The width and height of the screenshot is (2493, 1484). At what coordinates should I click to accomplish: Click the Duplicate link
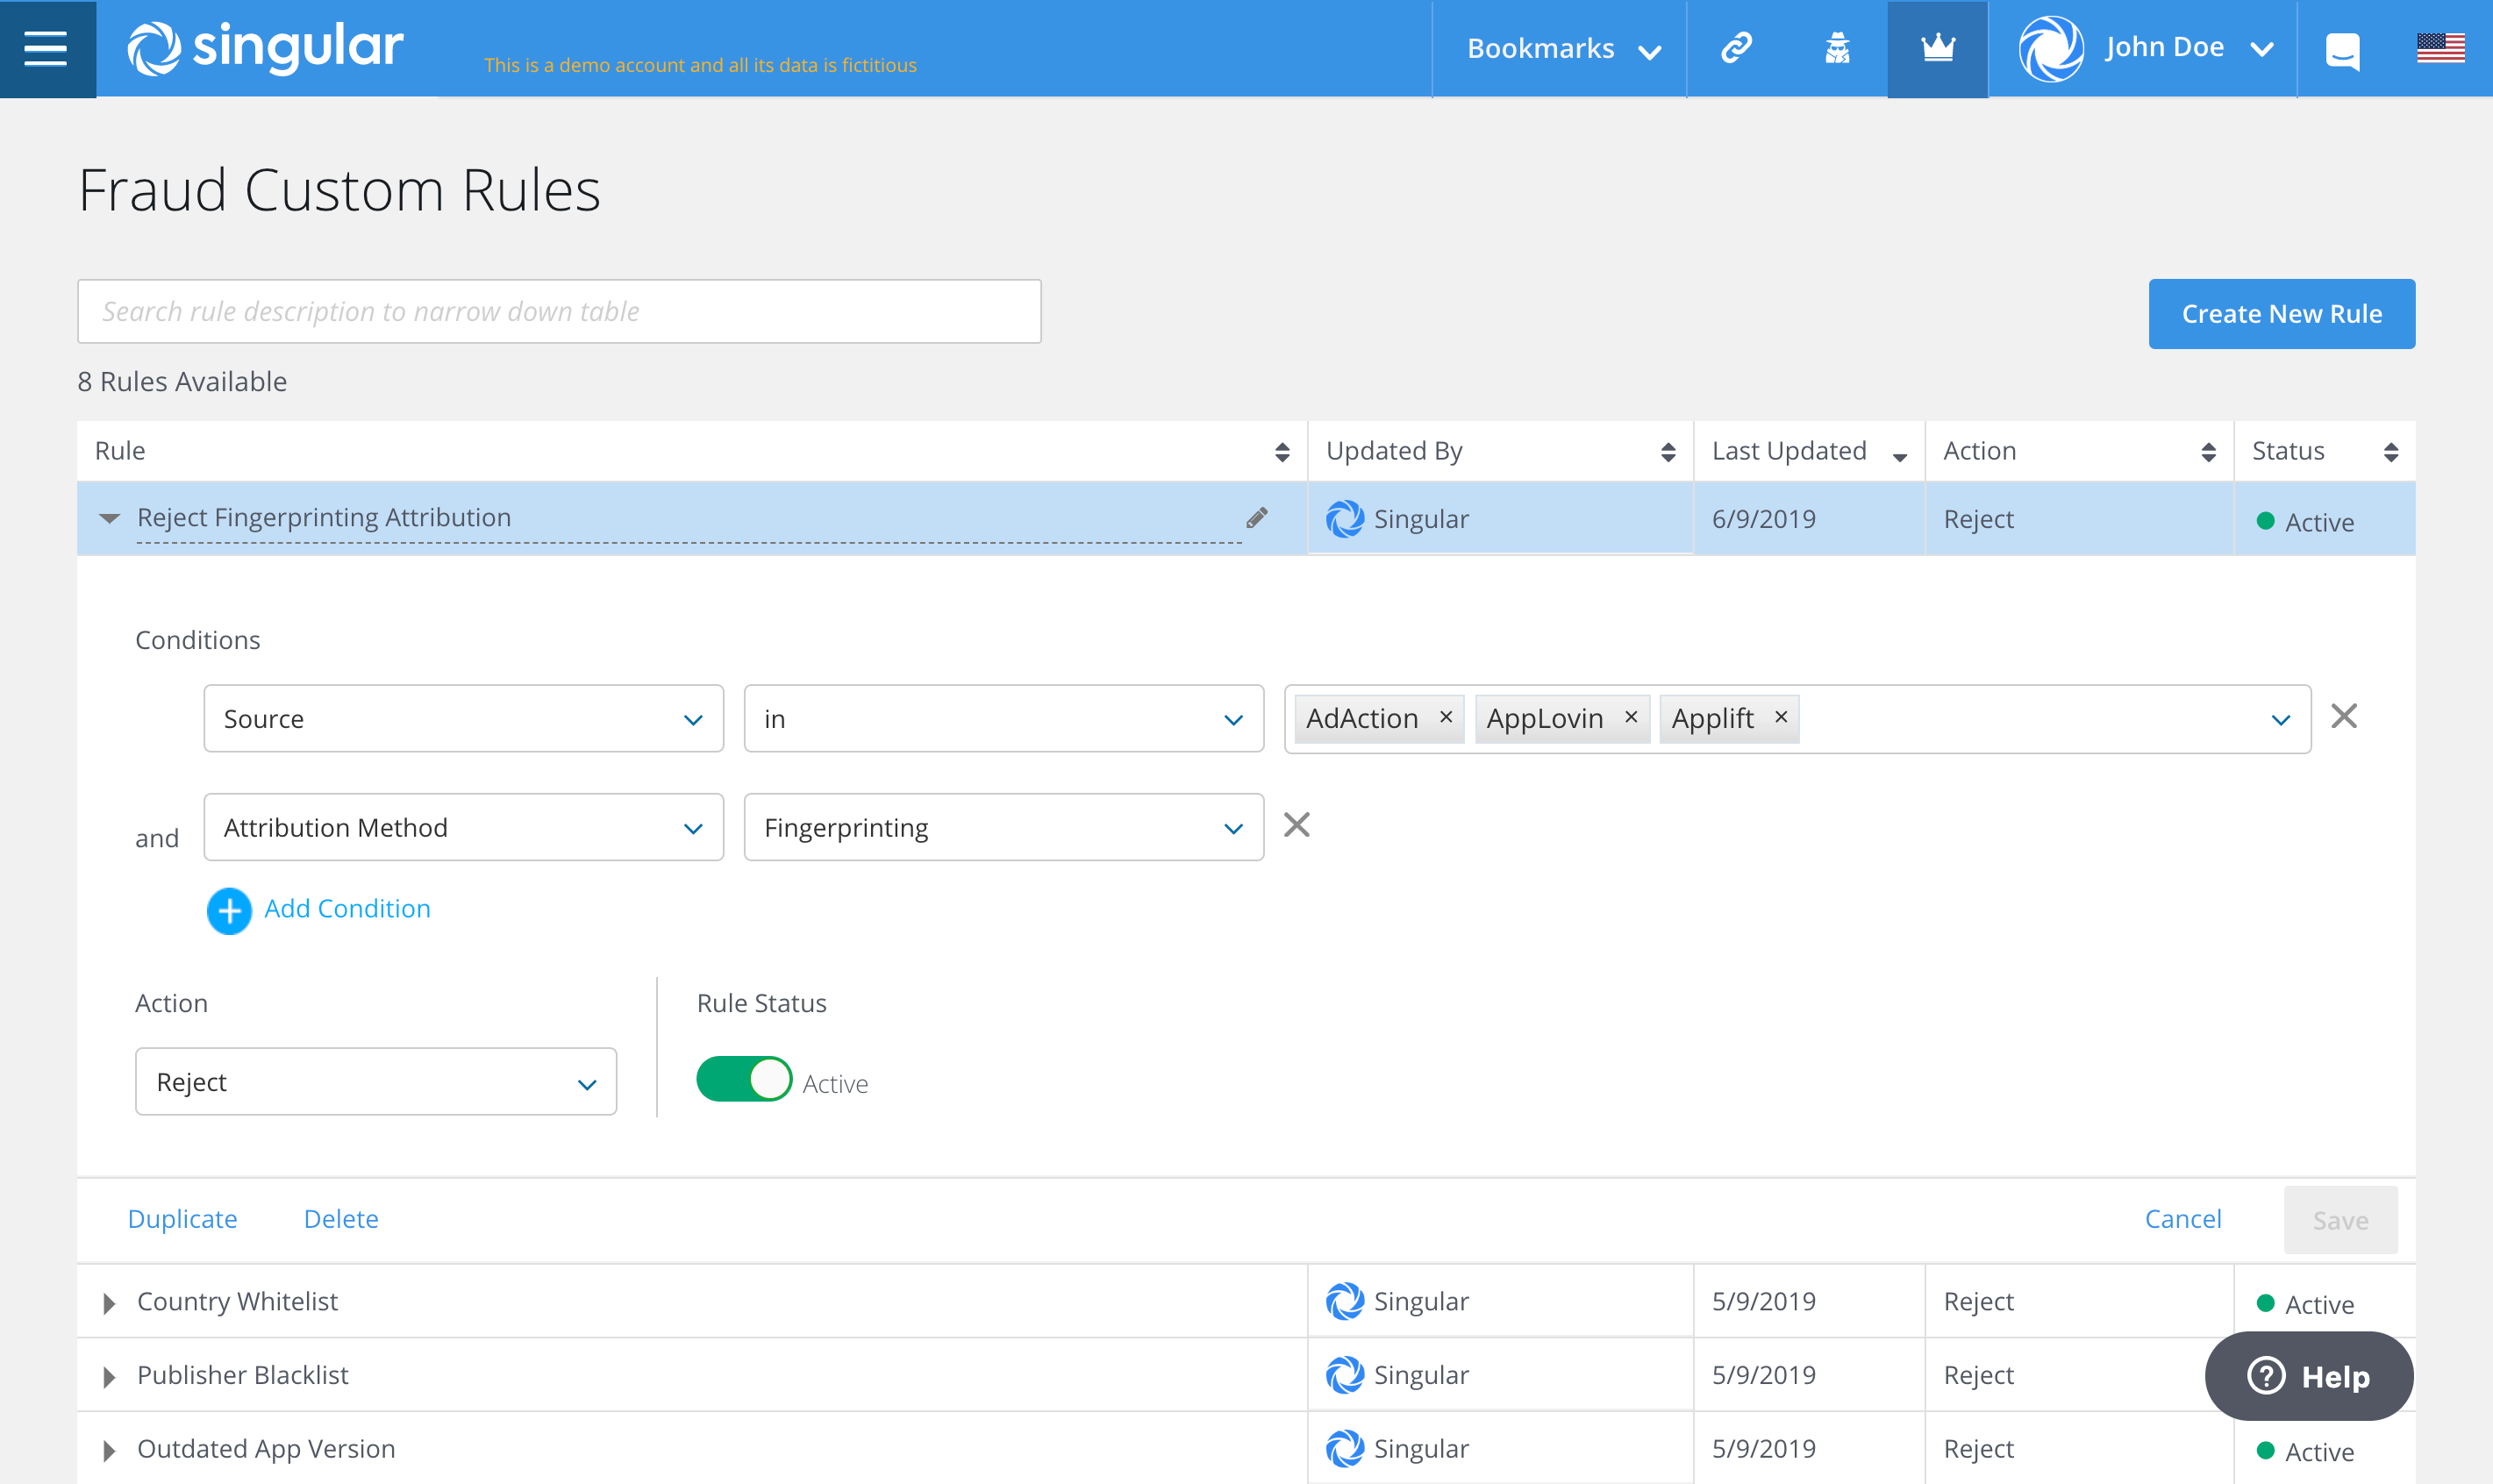tap(182, 1219)
